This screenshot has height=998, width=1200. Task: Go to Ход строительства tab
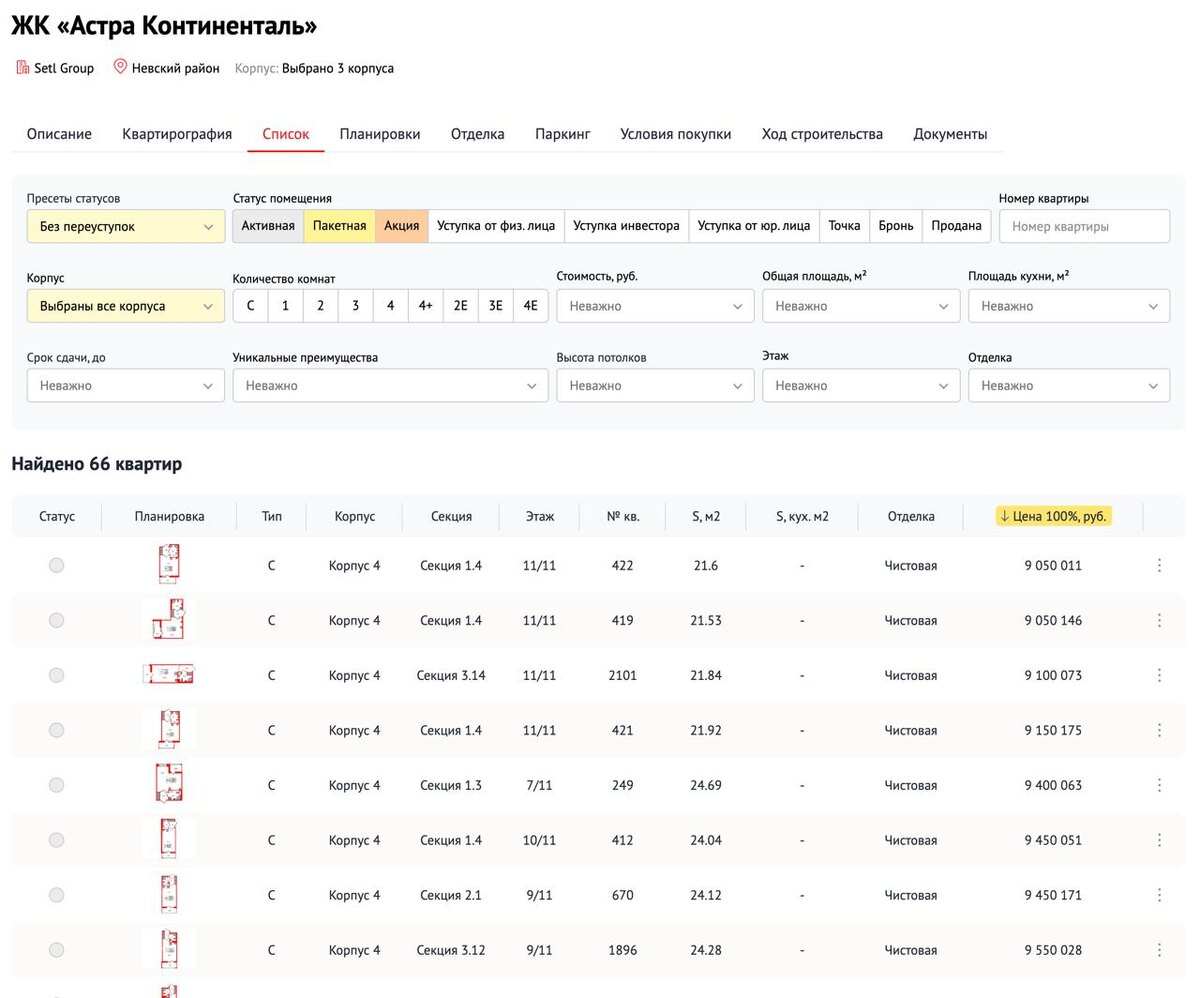[x=822, y=134]
